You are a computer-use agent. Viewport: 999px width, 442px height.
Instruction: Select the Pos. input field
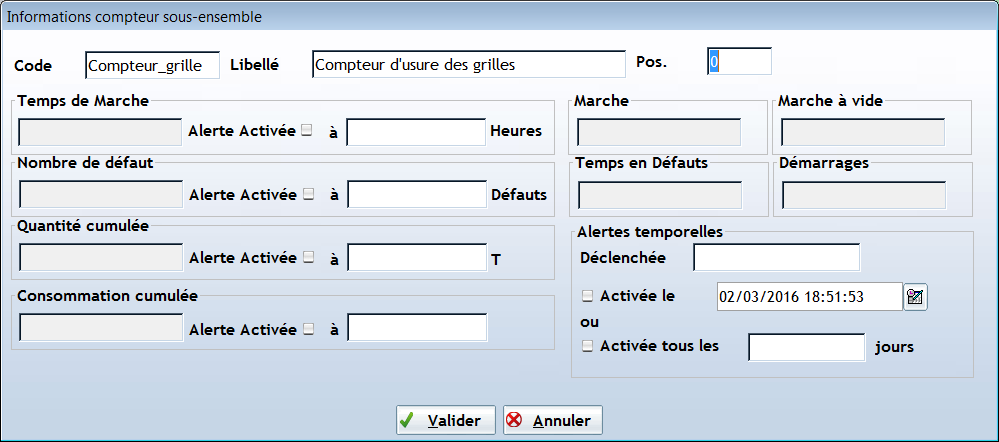pos(739,62)
